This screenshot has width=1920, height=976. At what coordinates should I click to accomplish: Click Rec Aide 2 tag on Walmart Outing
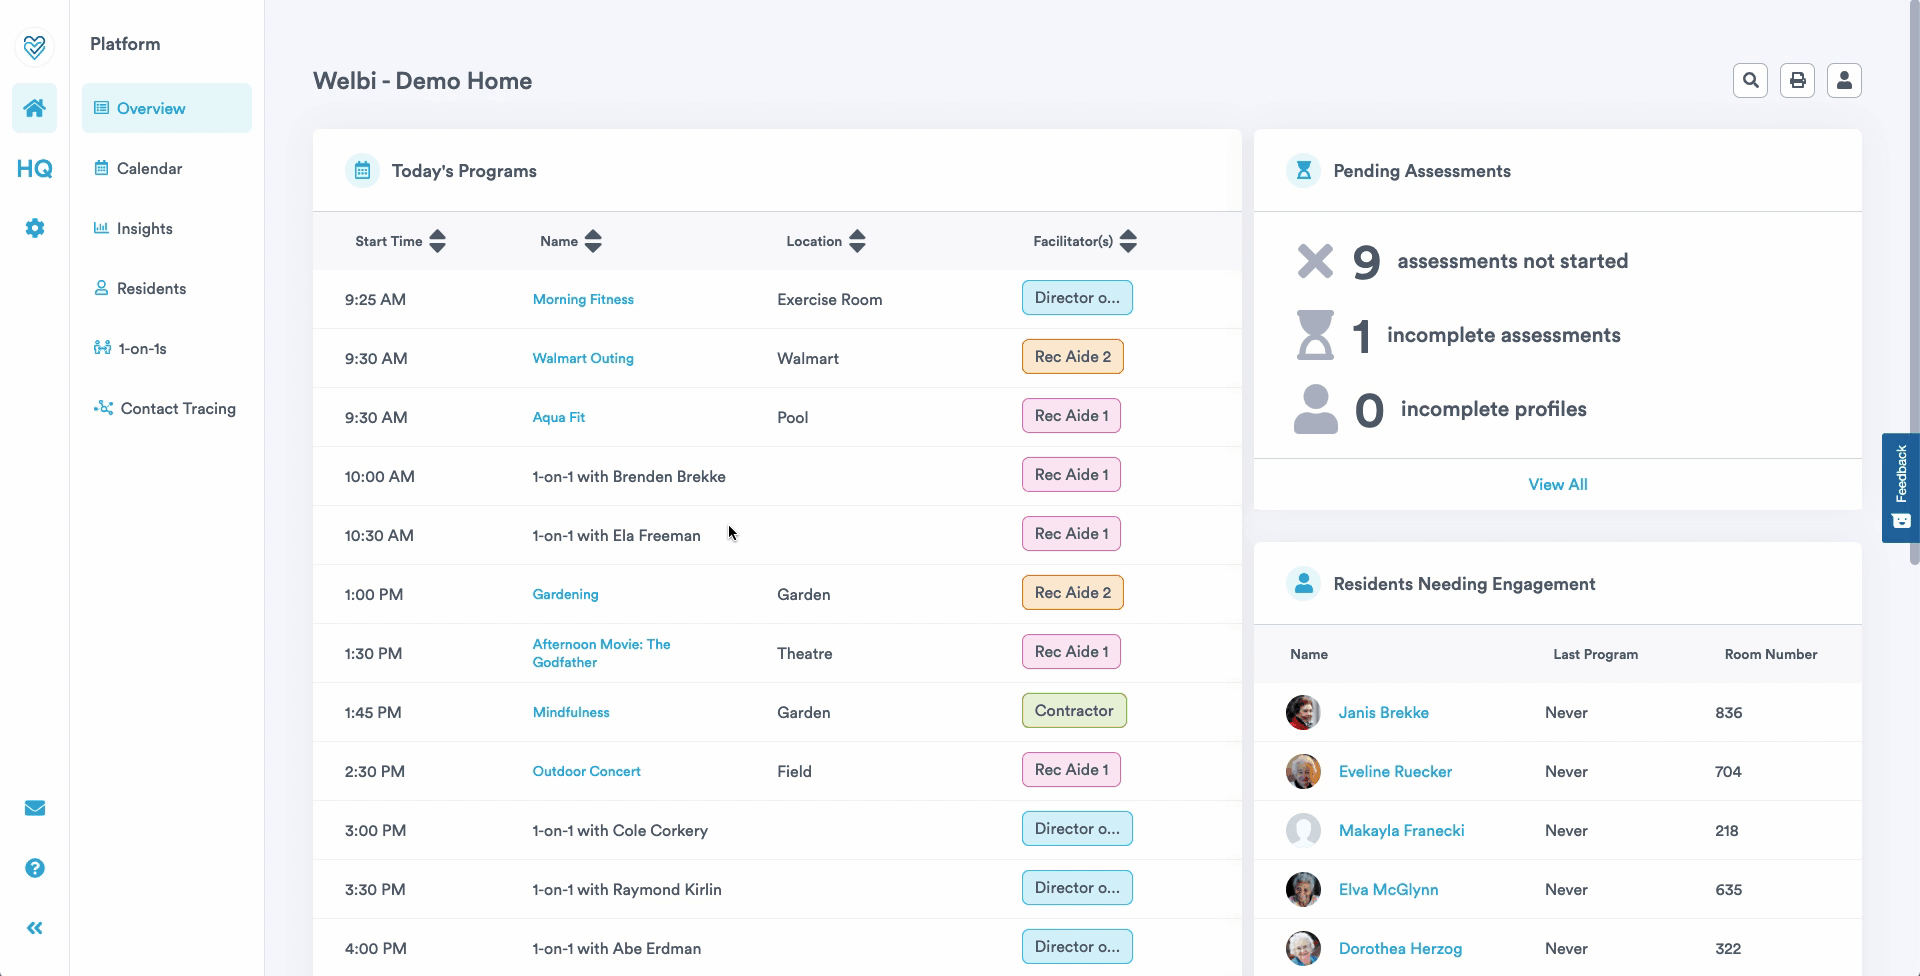coord(1072,357)
